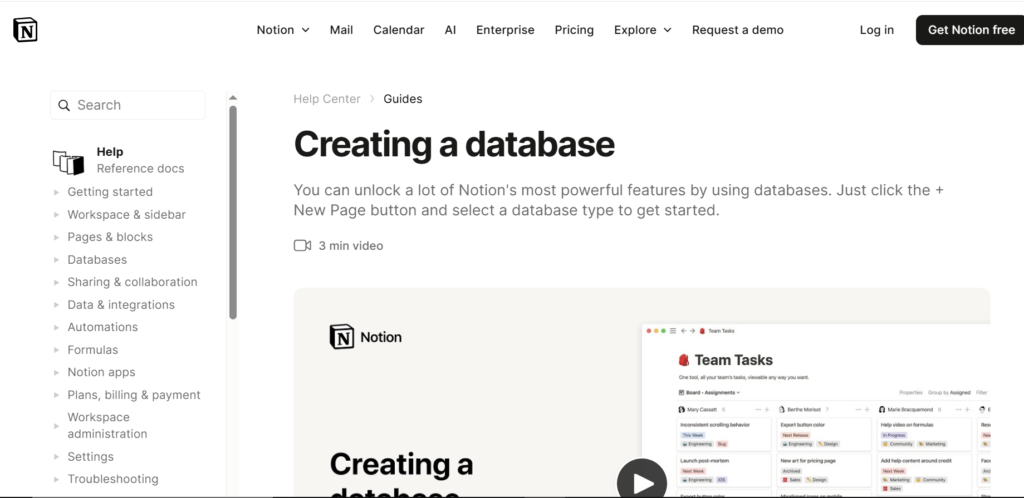The height and width of the screenshot is (498, 1024).
Task: Open Settings sidebar item
Action: (x=90, y=457)
